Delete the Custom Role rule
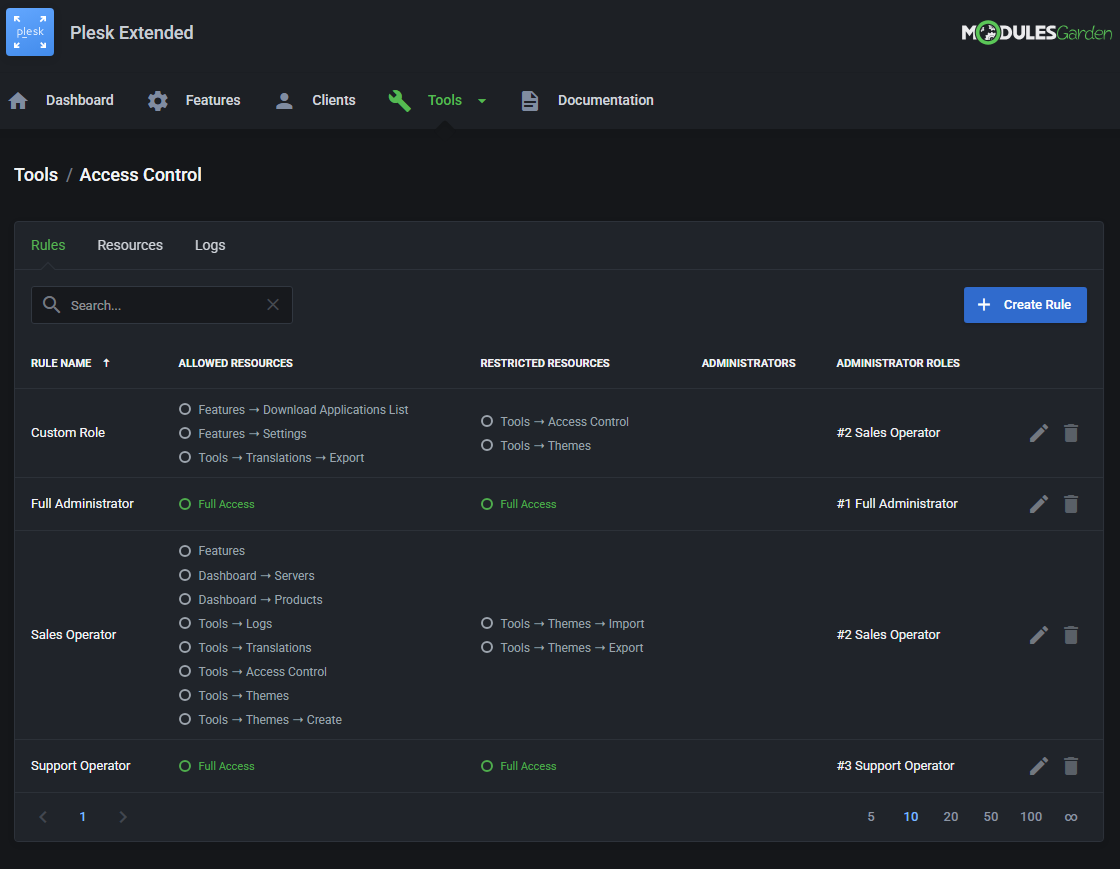Image resolution: width=1120 pixels, height=869 pixels. (1071, 433)
